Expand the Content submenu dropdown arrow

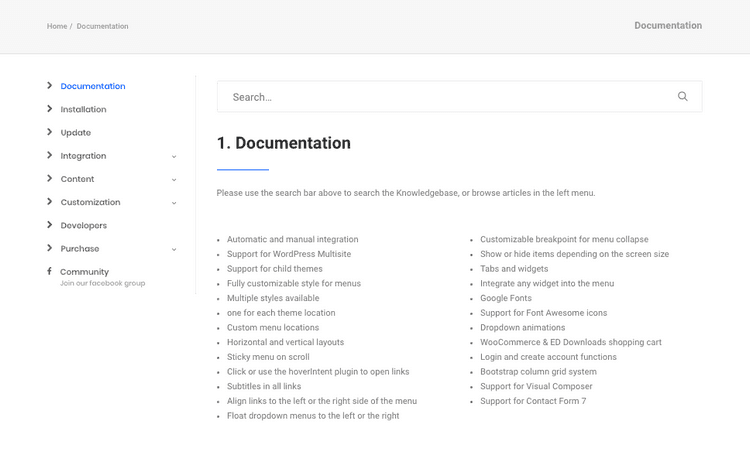coord(174,180)
